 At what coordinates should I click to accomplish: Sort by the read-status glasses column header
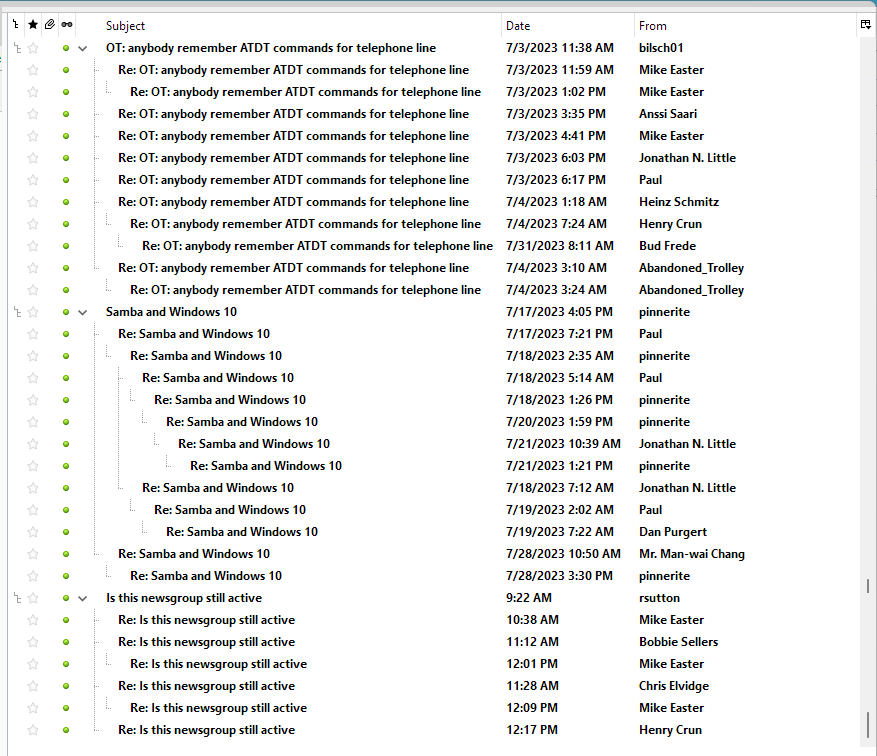click(67, 25)
